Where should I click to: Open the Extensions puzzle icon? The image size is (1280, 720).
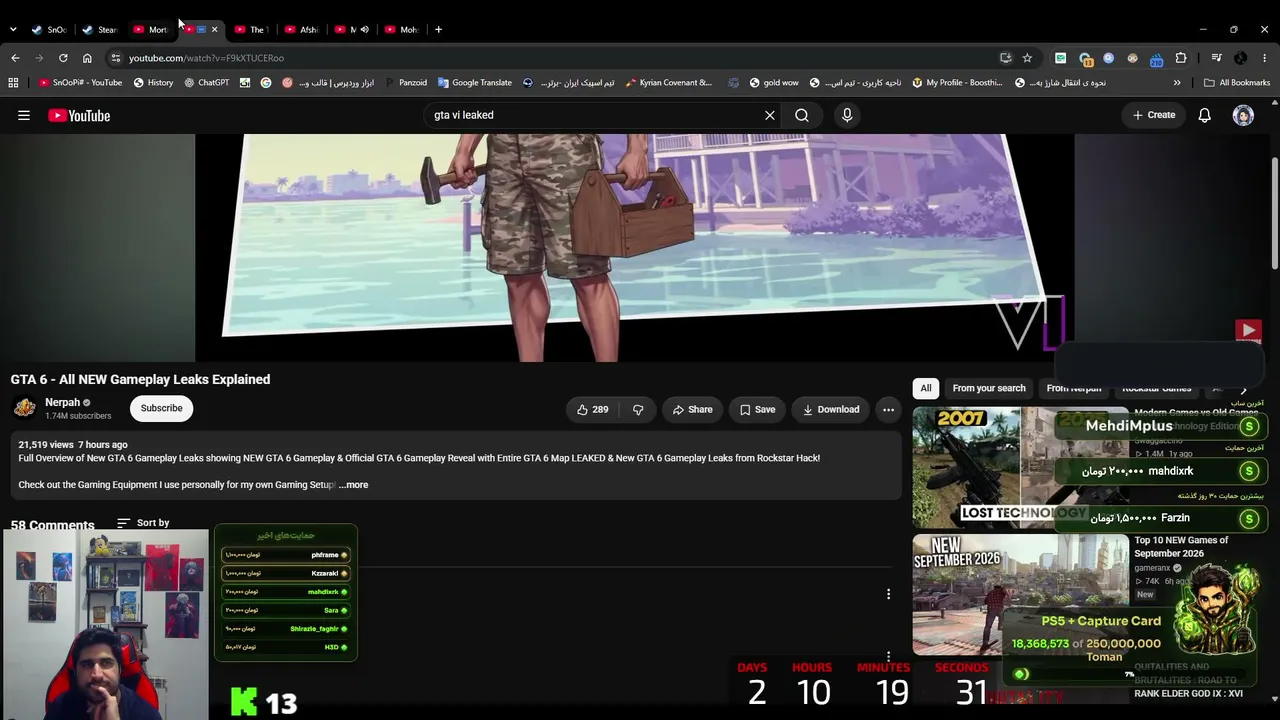[x=1181, y=58]
